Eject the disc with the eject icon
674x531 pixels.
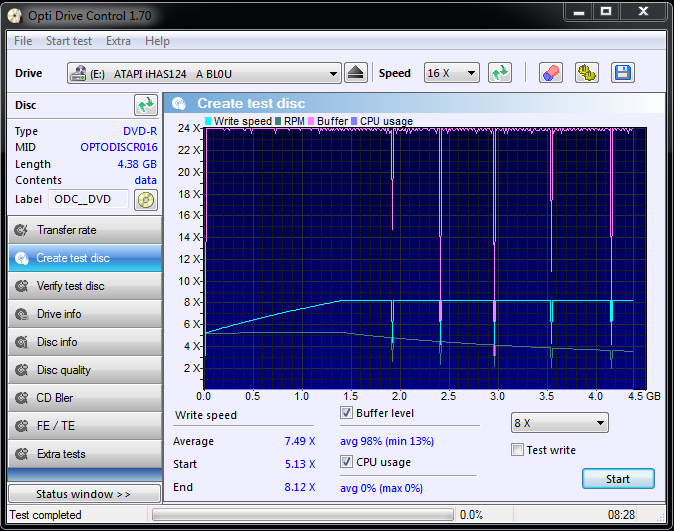click(x=355, y=73)
